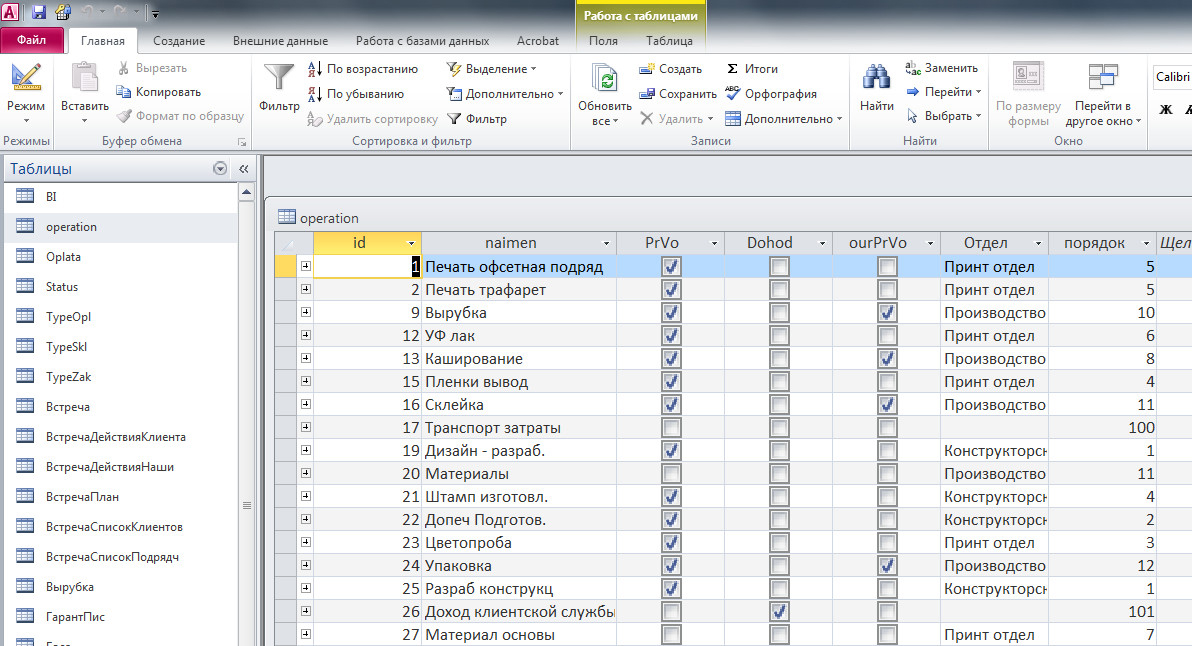Click the large Фильтр funnel icon
This screenshot has width=1192, height=646.
pos(279,79)
